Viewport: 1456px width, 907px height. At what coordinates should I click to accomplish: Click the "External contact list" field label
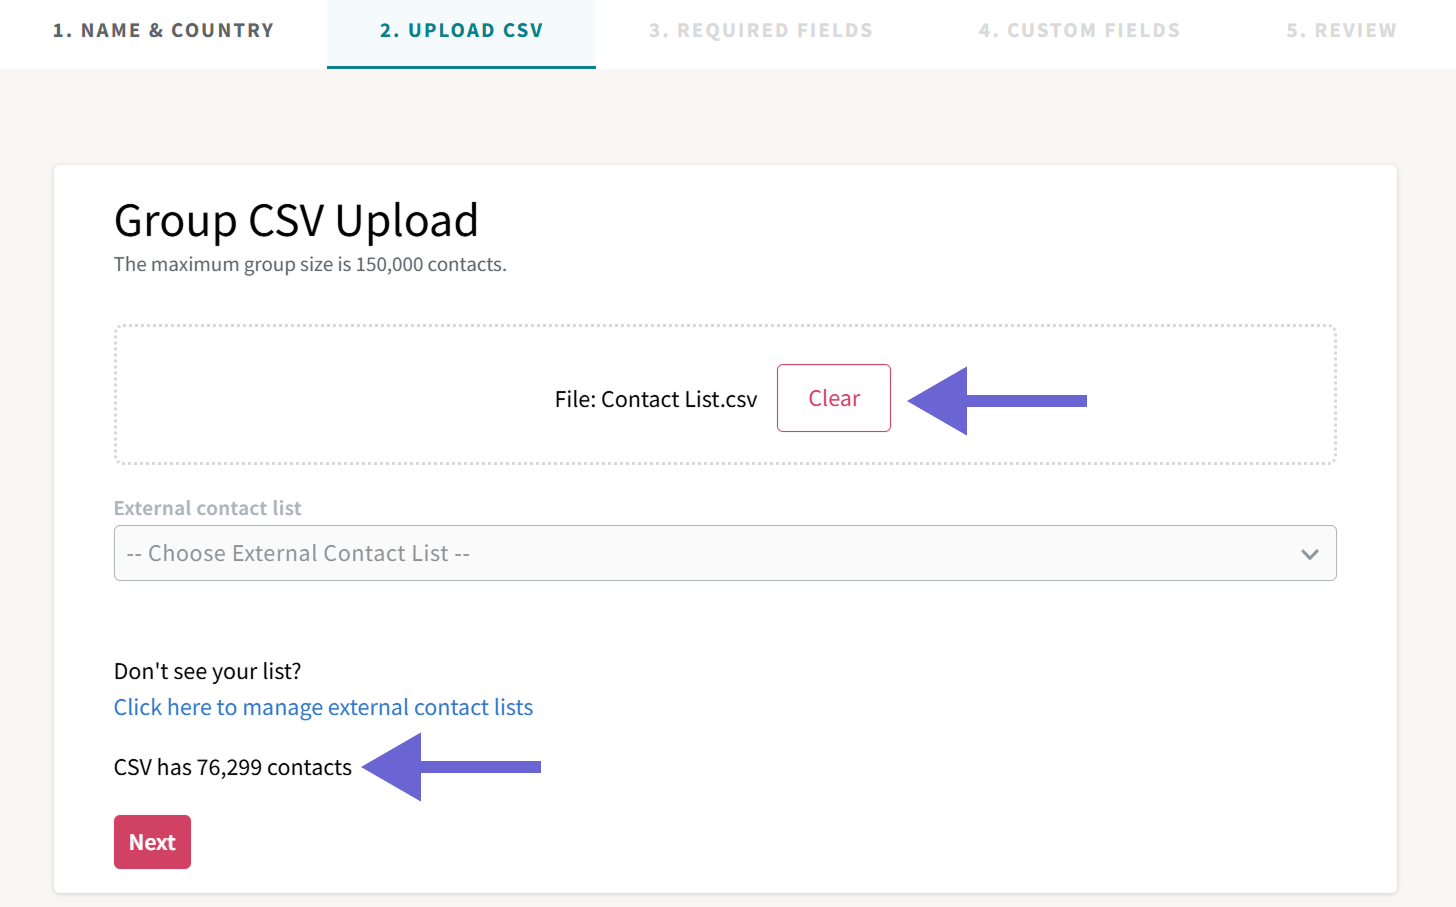coord(207,508)
